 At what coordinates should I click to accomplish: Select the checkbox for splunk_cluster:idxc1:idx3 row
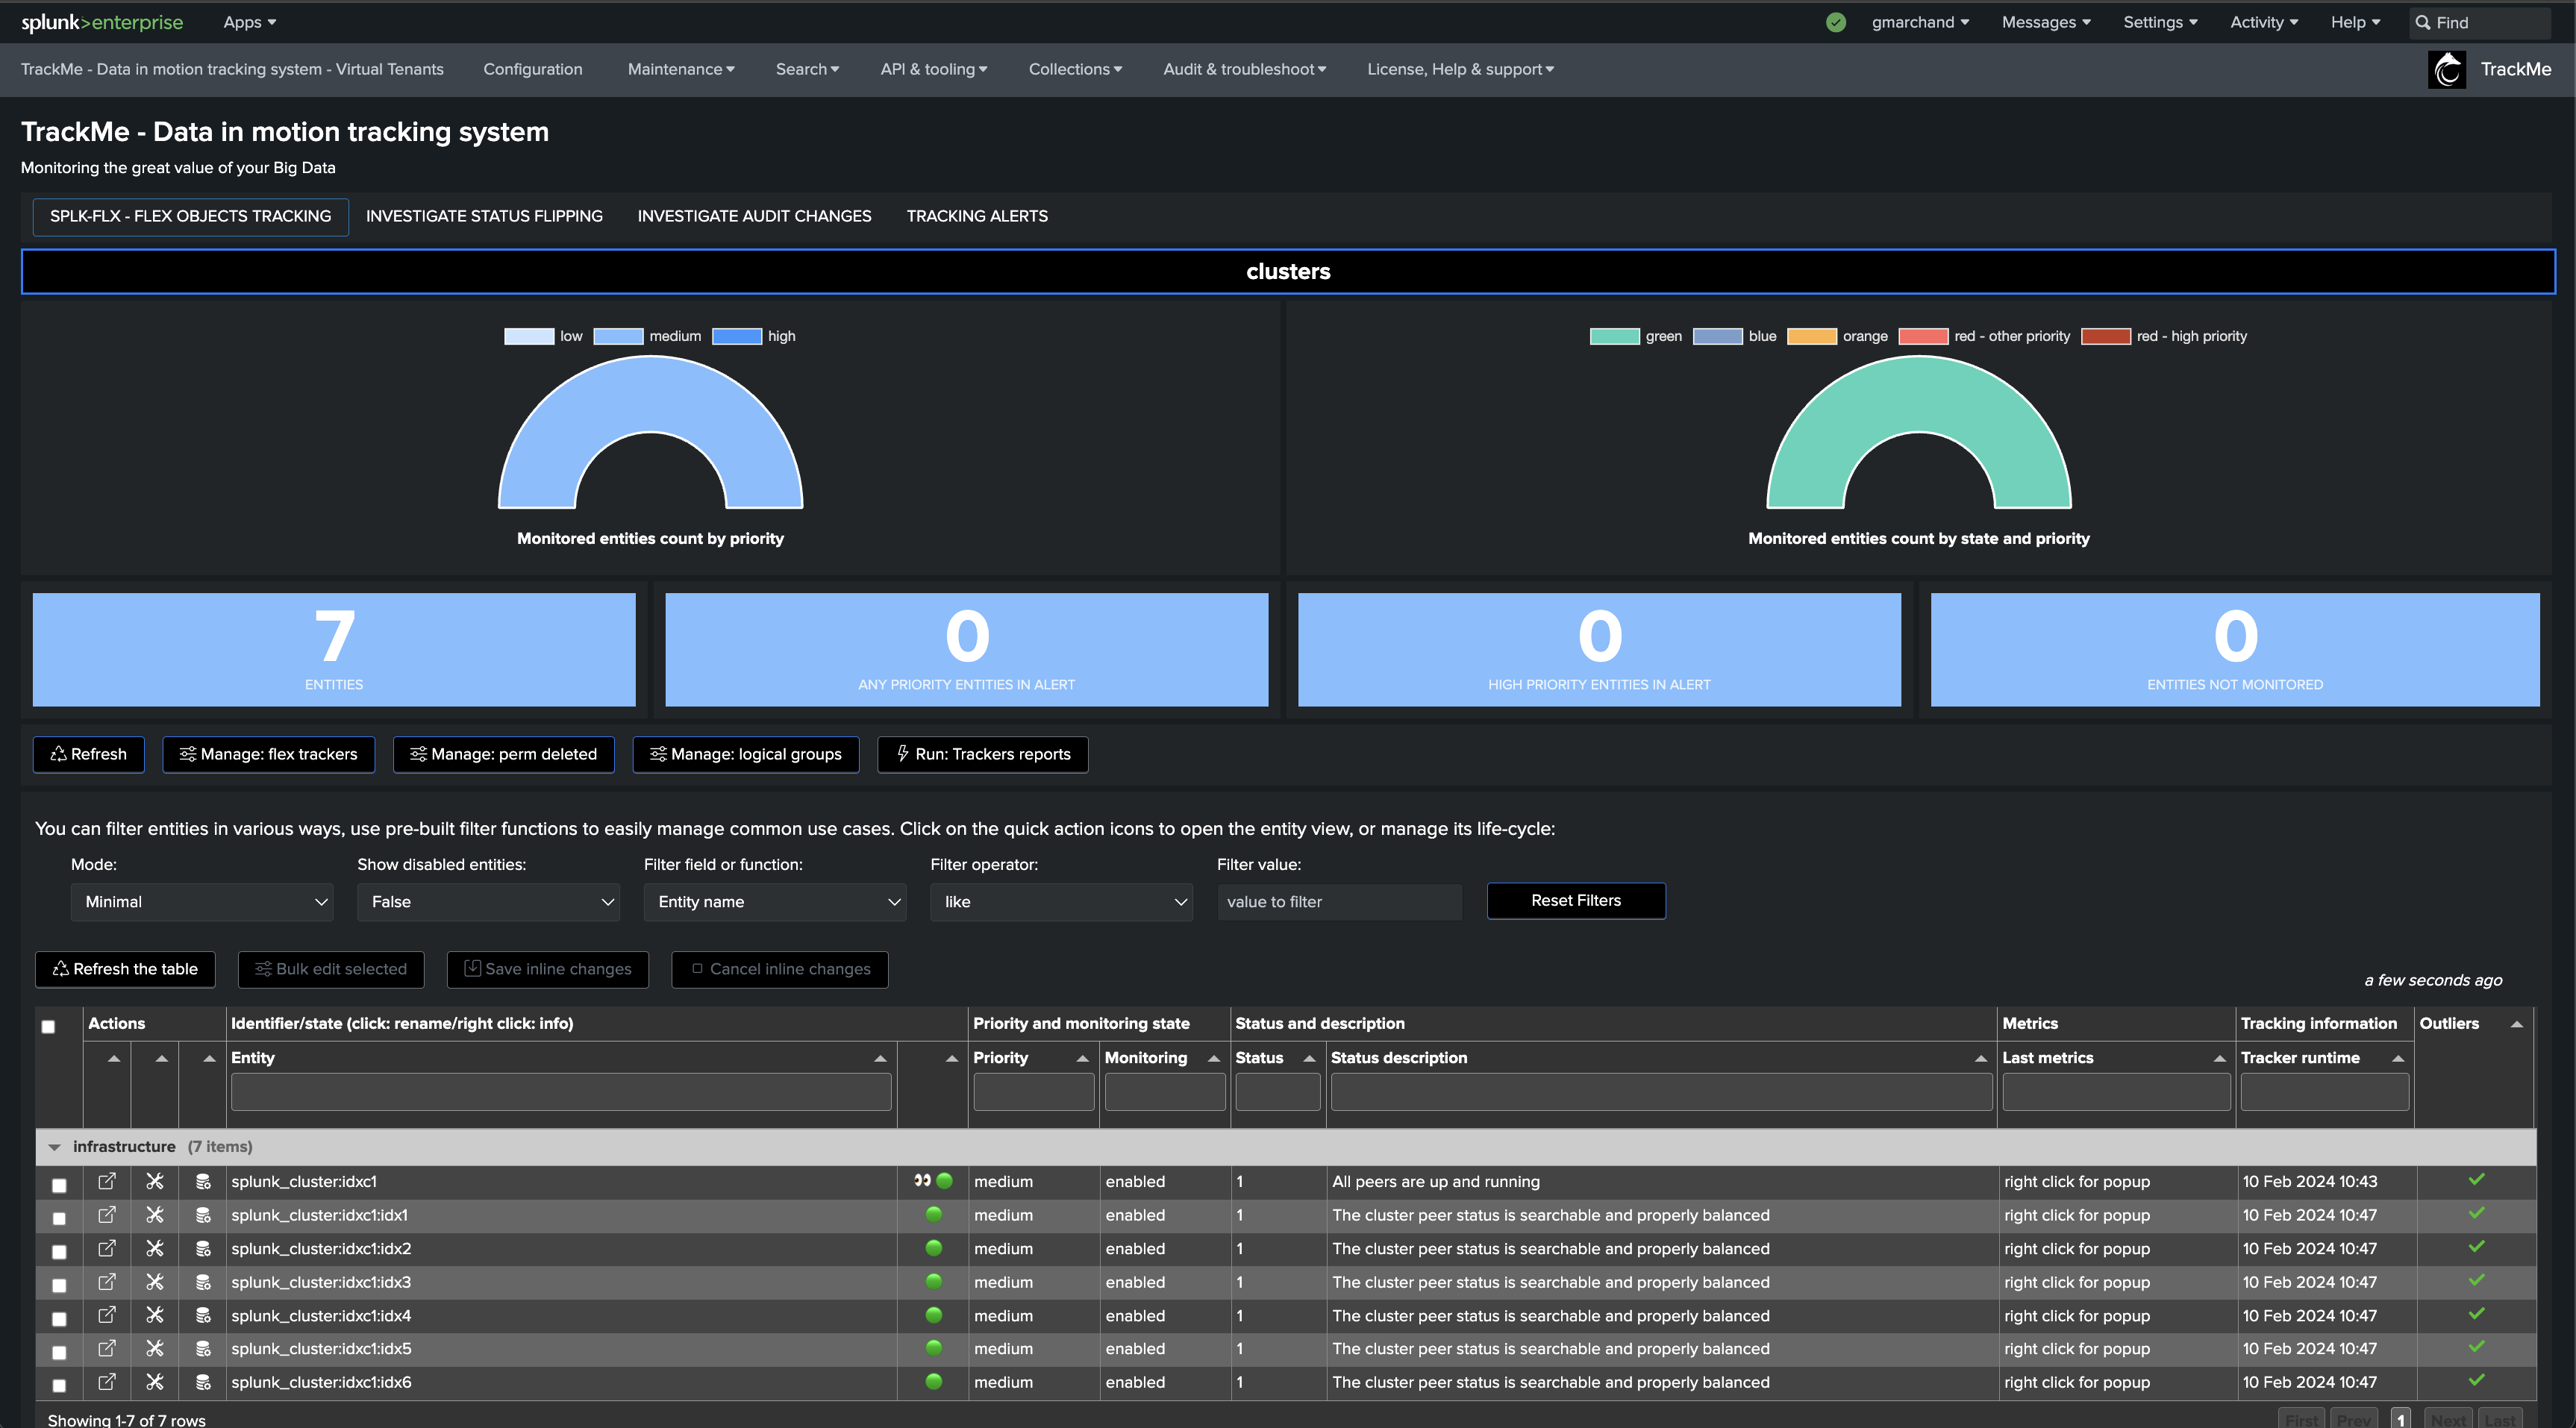coord(59,1285)
